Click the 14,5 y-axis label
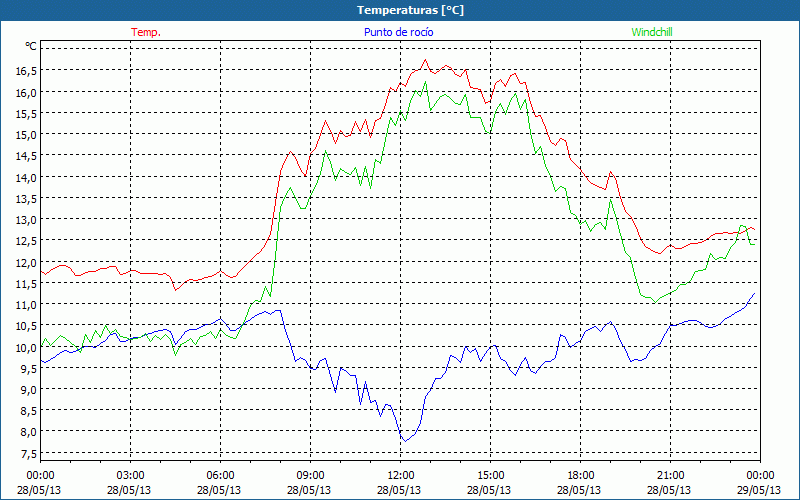Viewport: 800px width, 500px height. pyautogui.click(x=26, y=156)
